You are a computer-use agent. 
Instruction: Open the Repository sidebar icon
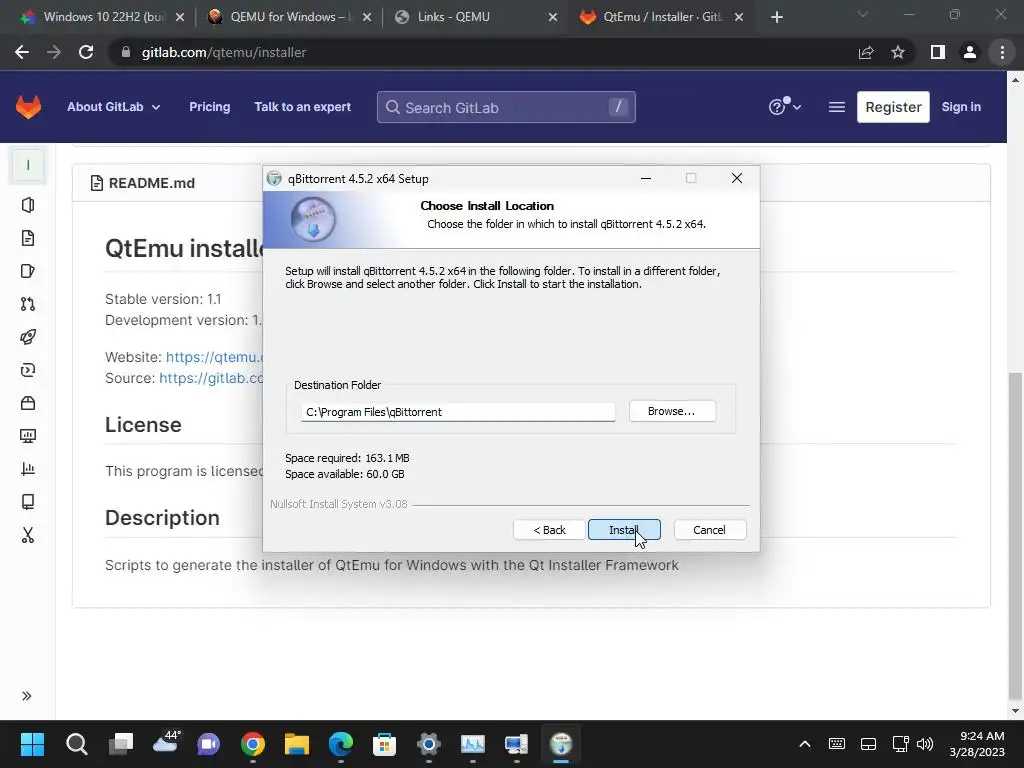click(x=27, y=238)
